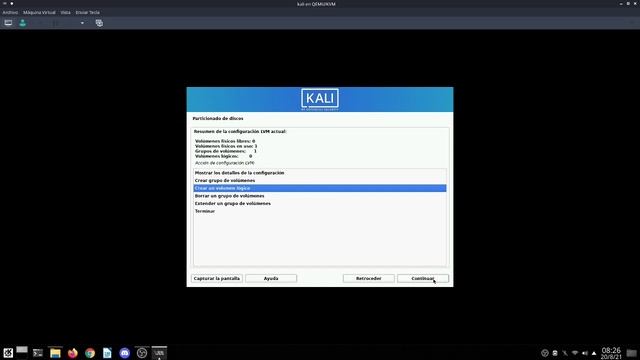This screenshot has height=360, width=640.
Task: Click the graphical console monitor icon
Action: click(8, 23)
